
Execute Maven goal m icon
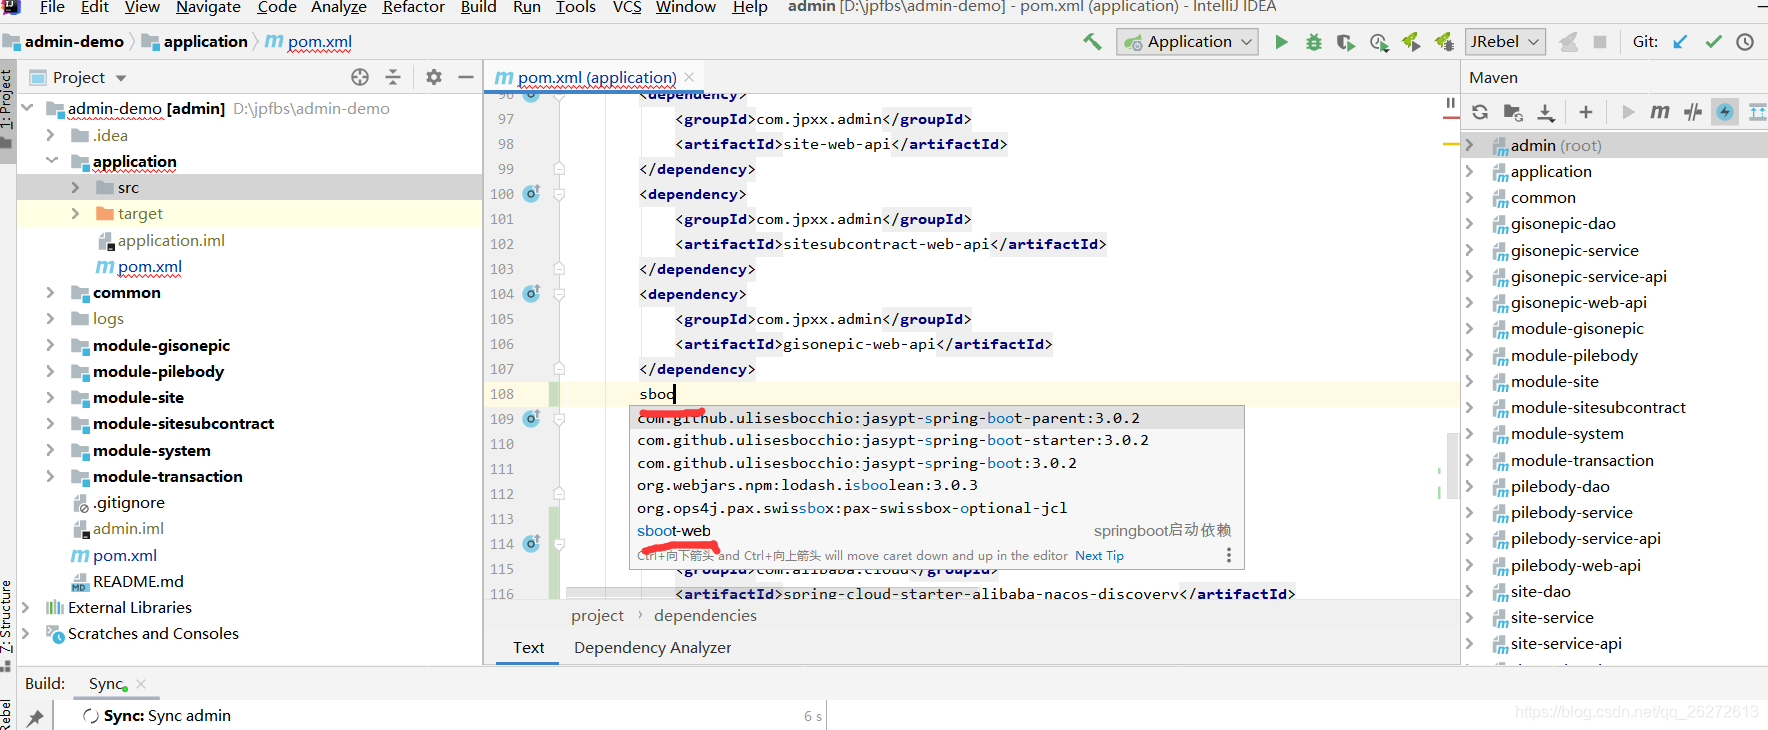1660,112
